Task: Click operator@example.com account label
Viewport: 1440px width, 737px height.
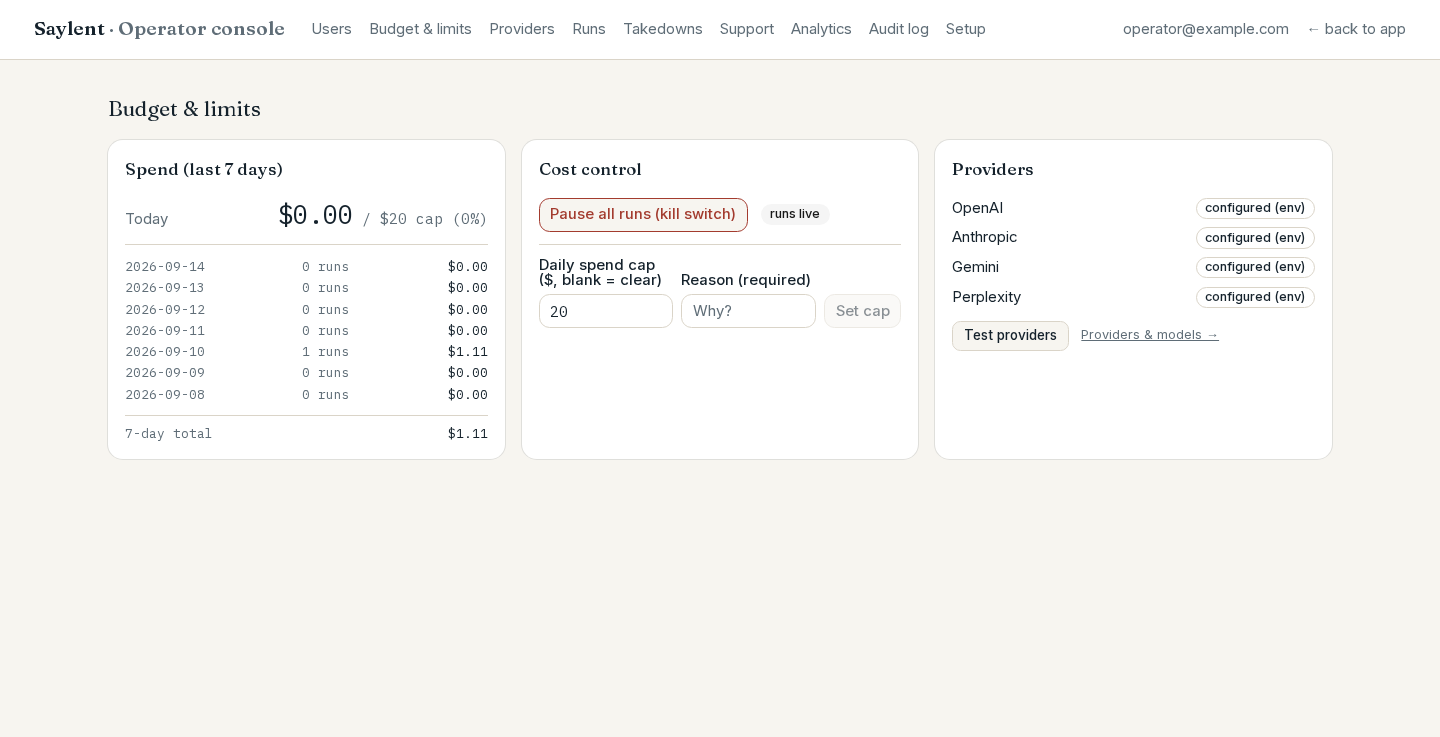Action: pyautogui.click(x=1206, y=29)
